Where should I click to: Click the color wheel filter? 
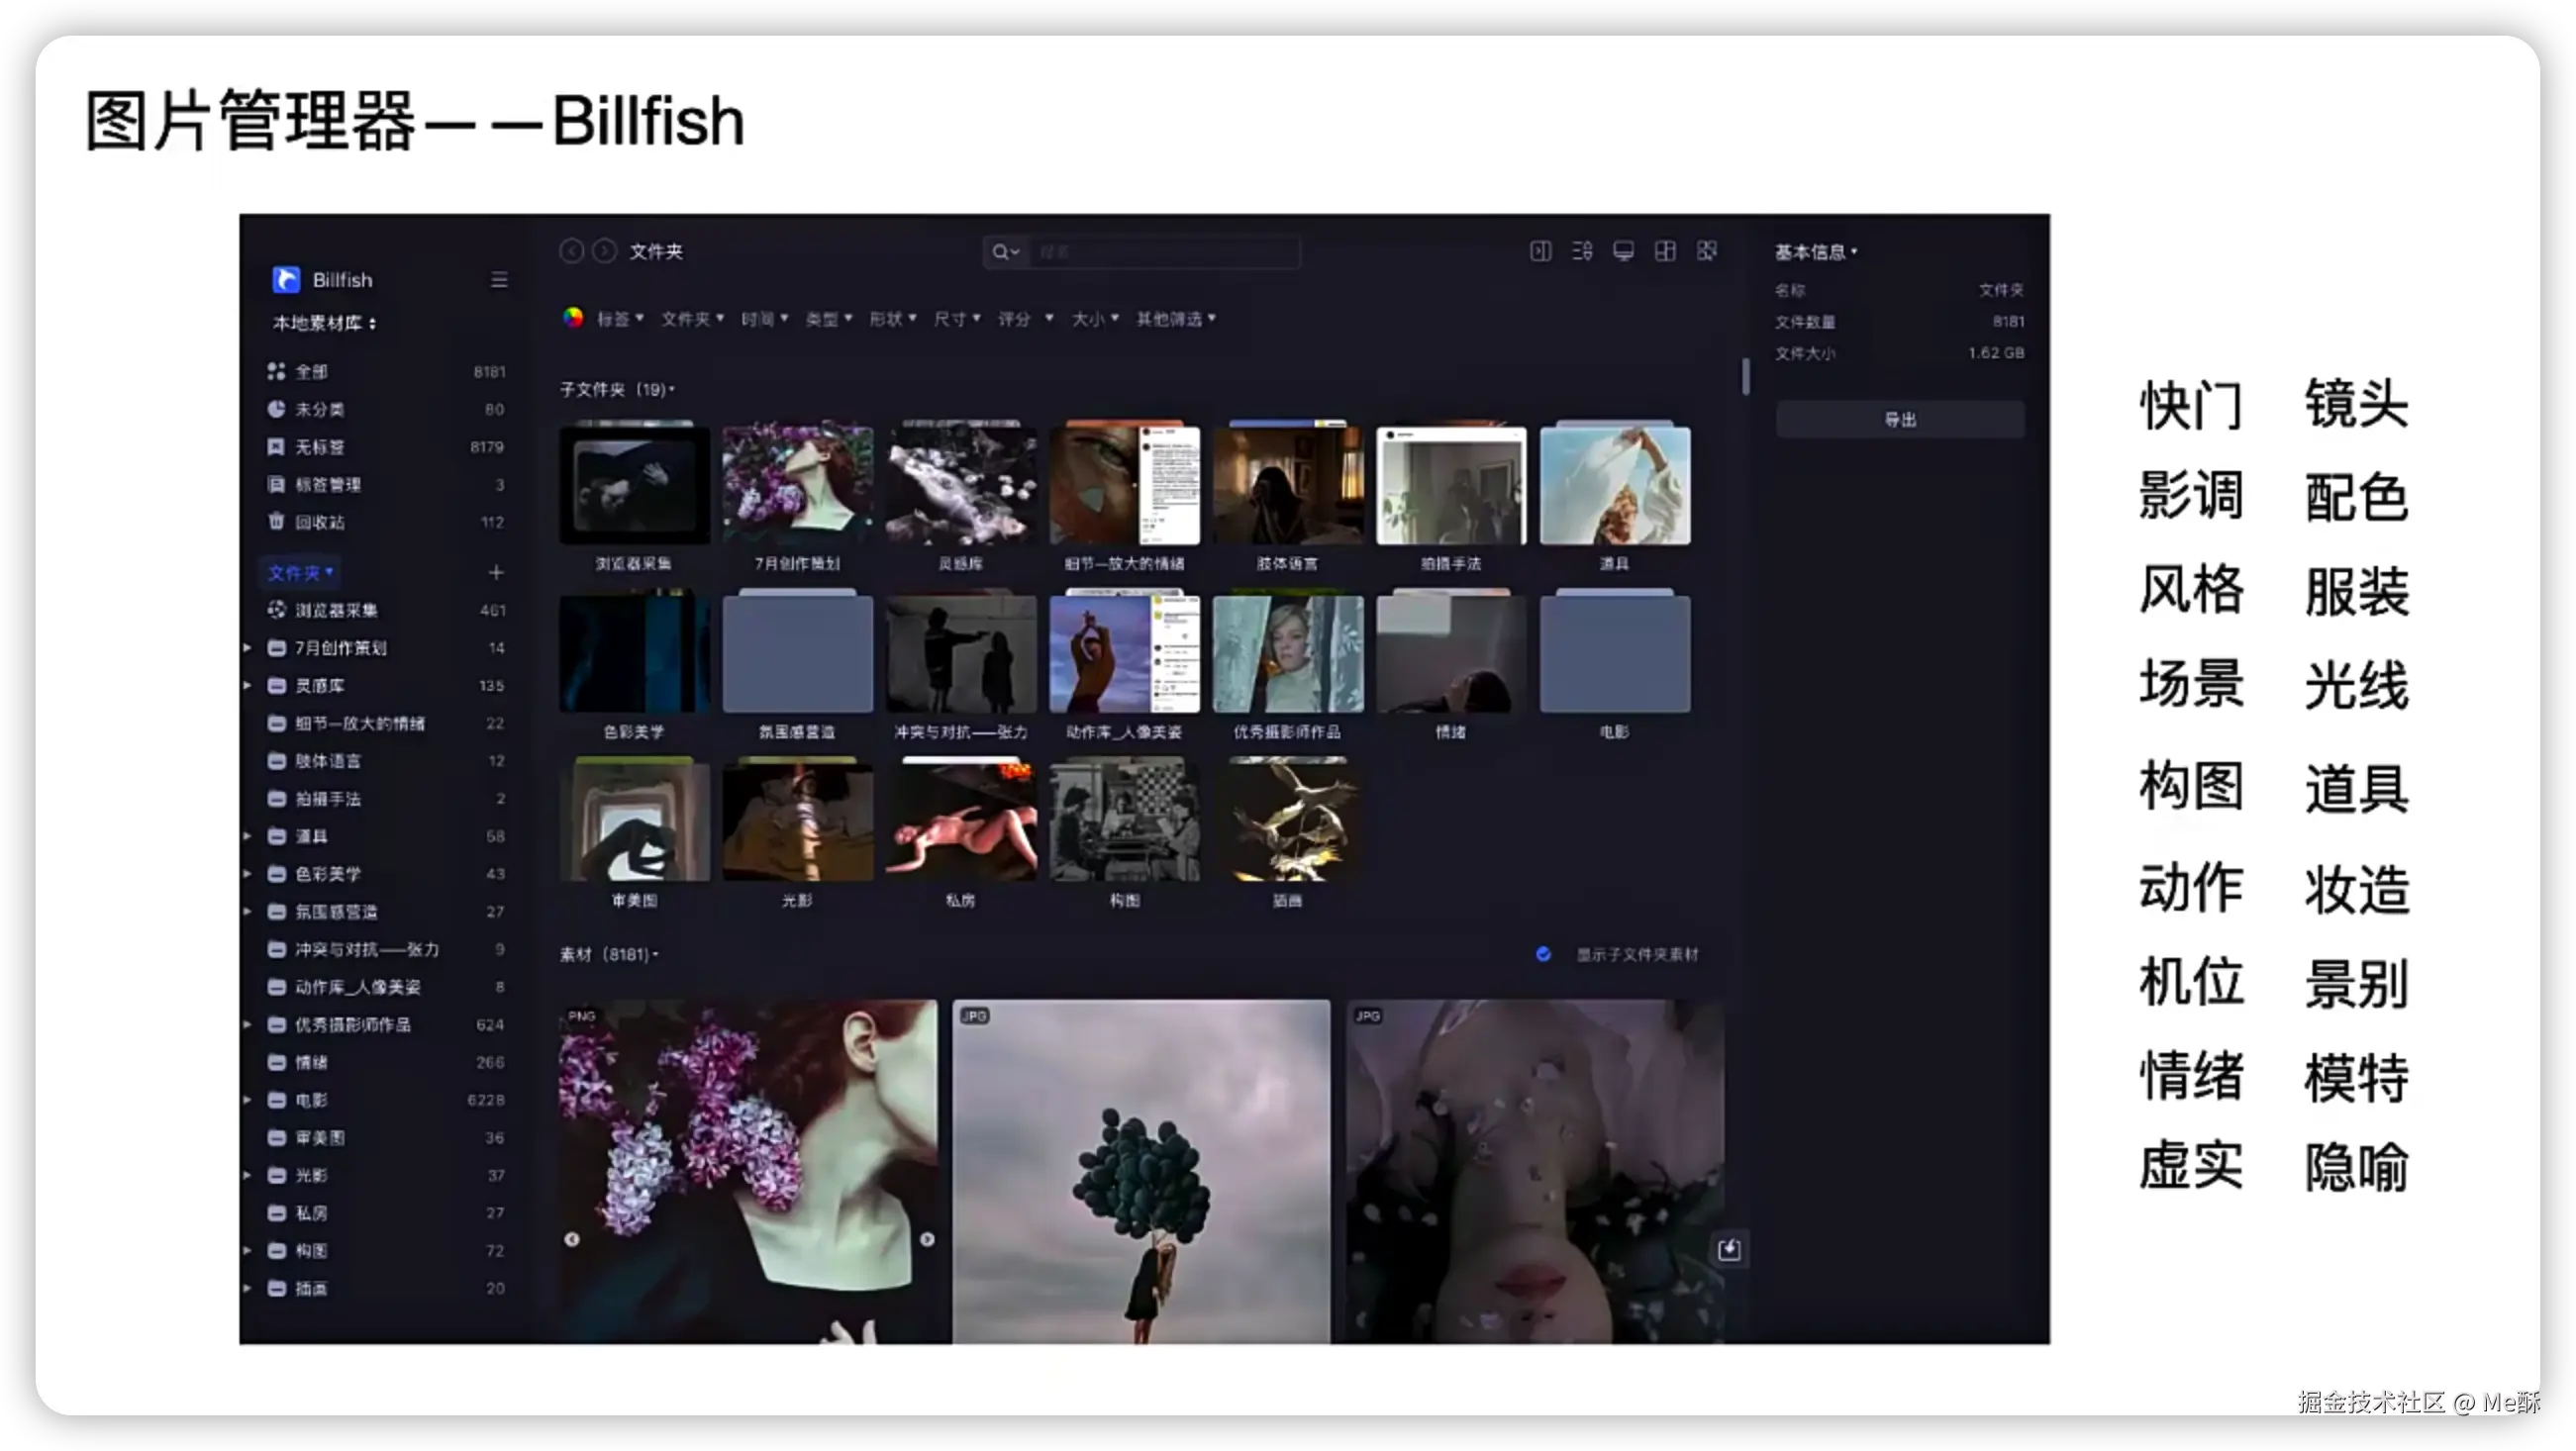pos(573,318)
